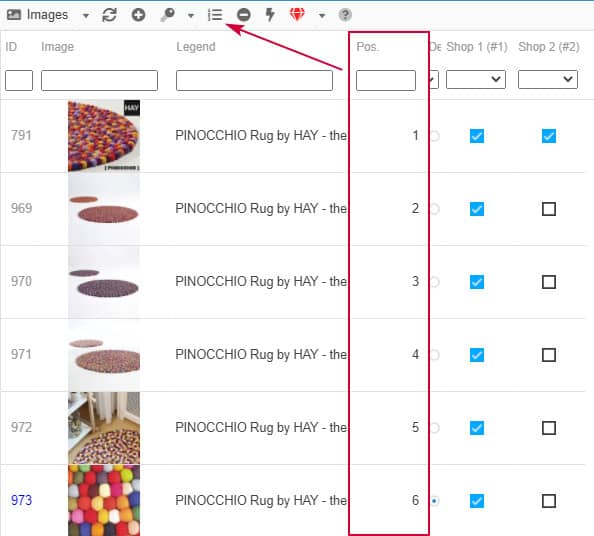Open the Images panel dropdown arrow
The width and height of the screenshot is (594, 536).
click(x=86, y=16)
